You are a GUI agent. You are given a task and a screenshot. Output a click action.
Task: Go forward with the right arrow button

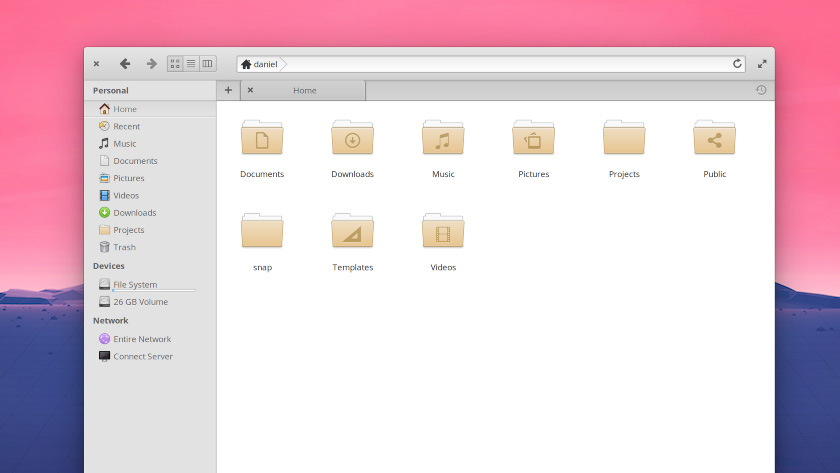click(152, 64)
